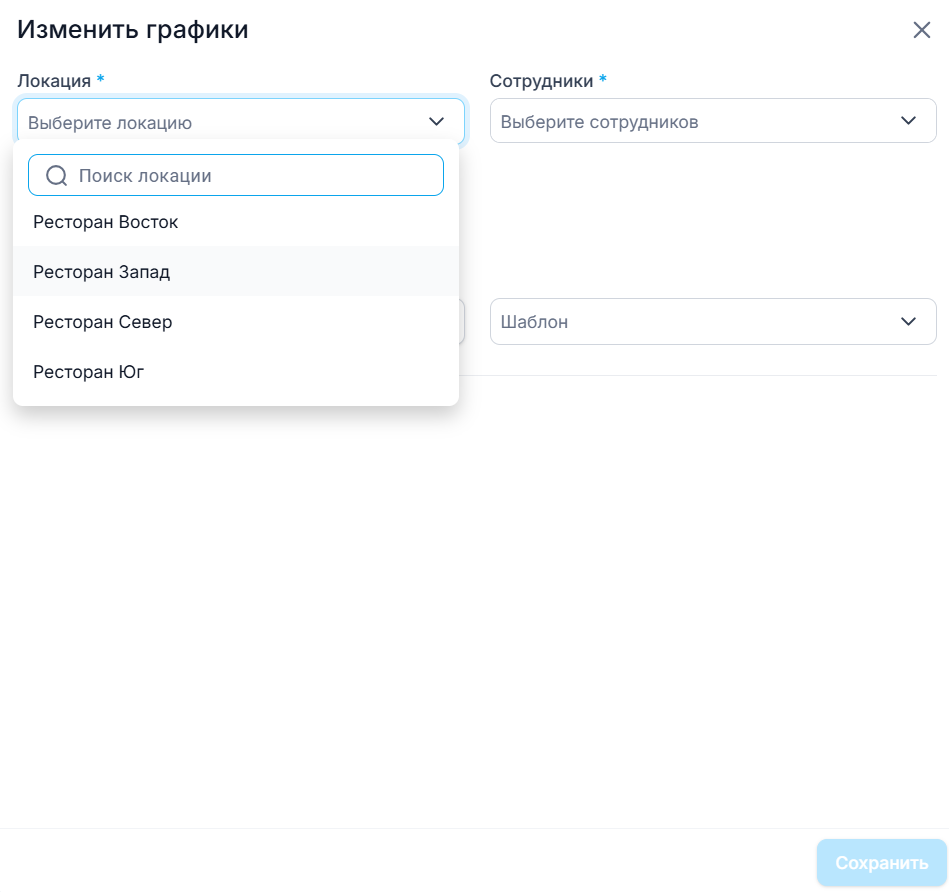The image size is (949, 892).
Task: Expand the Шаблон template dropdown
Action: point(700,322)
